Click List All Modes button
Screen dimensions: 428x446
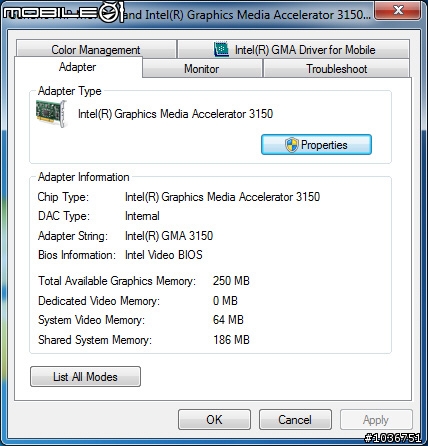coord(85,377)
